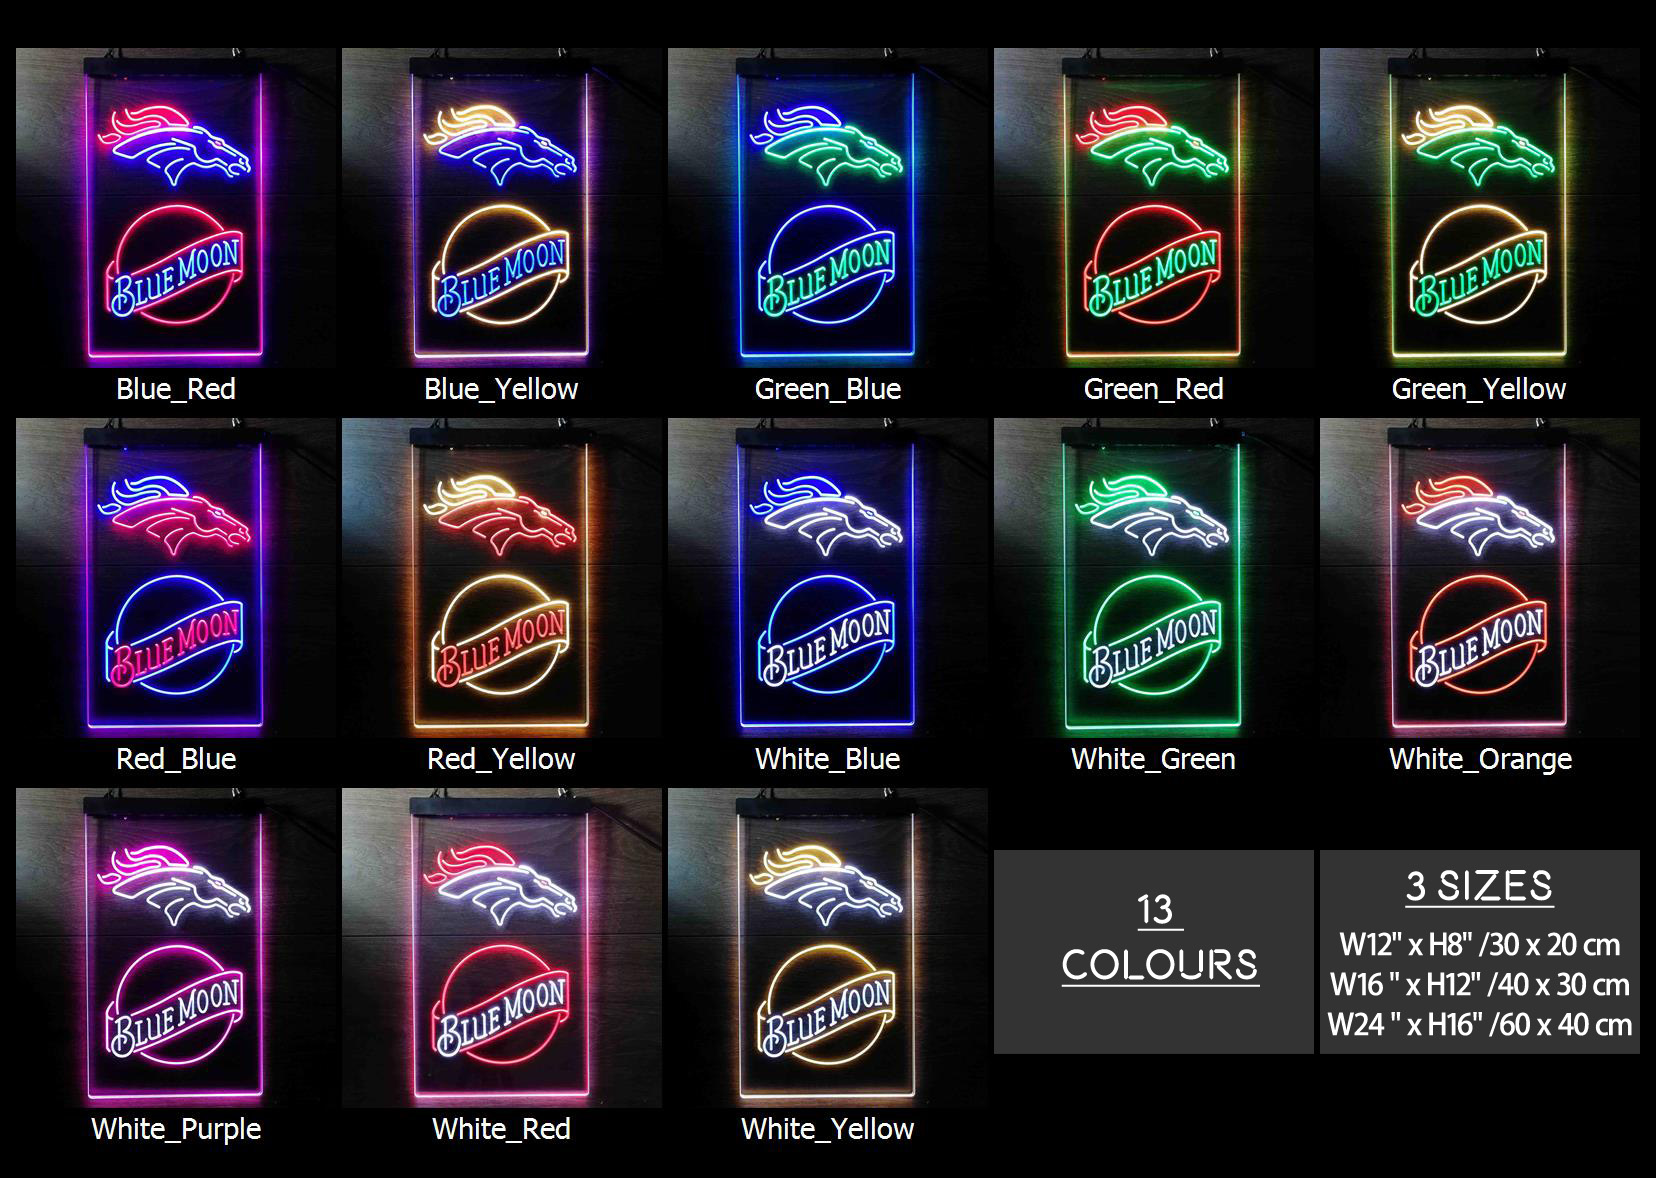Click the White_Orange caption text
This screenshot has width=1656, height=1178.
(1480, 759)
